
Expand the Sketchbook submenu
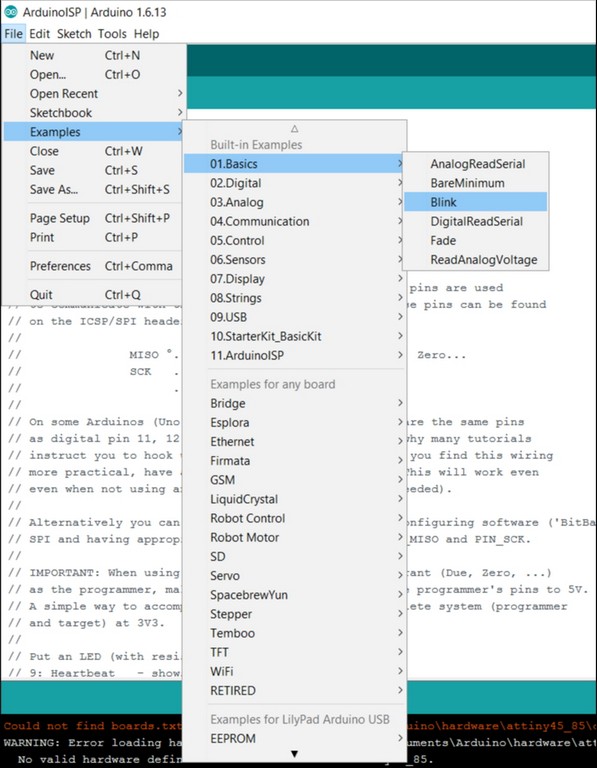tap(93, 113)
